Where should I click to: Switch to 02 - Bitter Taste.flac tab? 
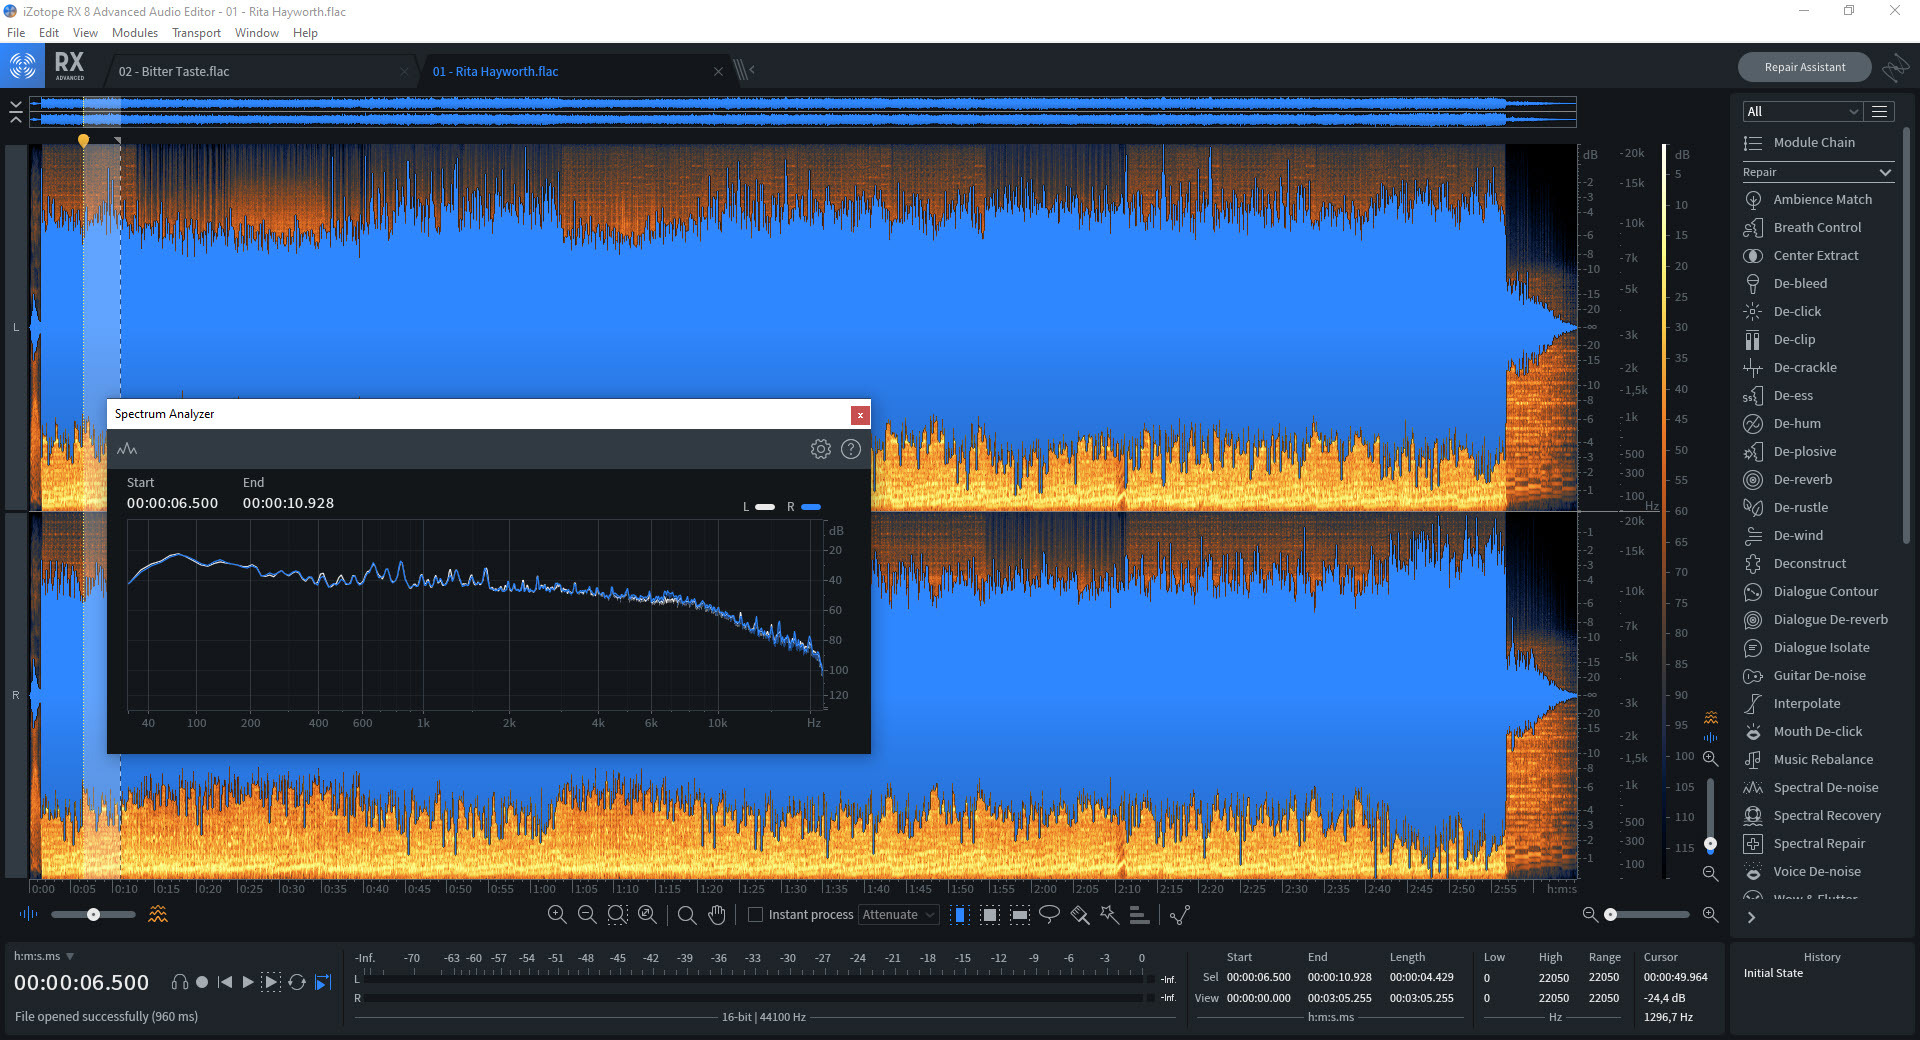click(174, 71)
